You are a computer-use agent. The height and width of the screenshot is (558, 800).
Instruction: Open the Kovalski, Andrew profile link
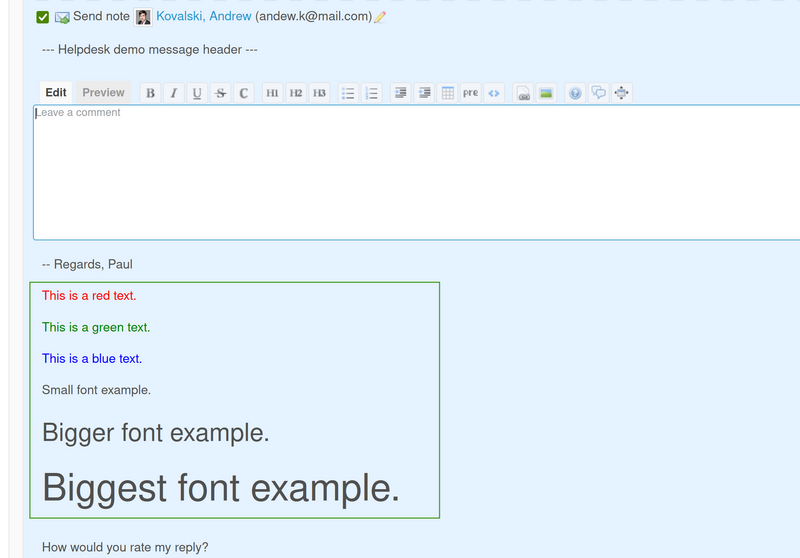(x=203, y=17)
